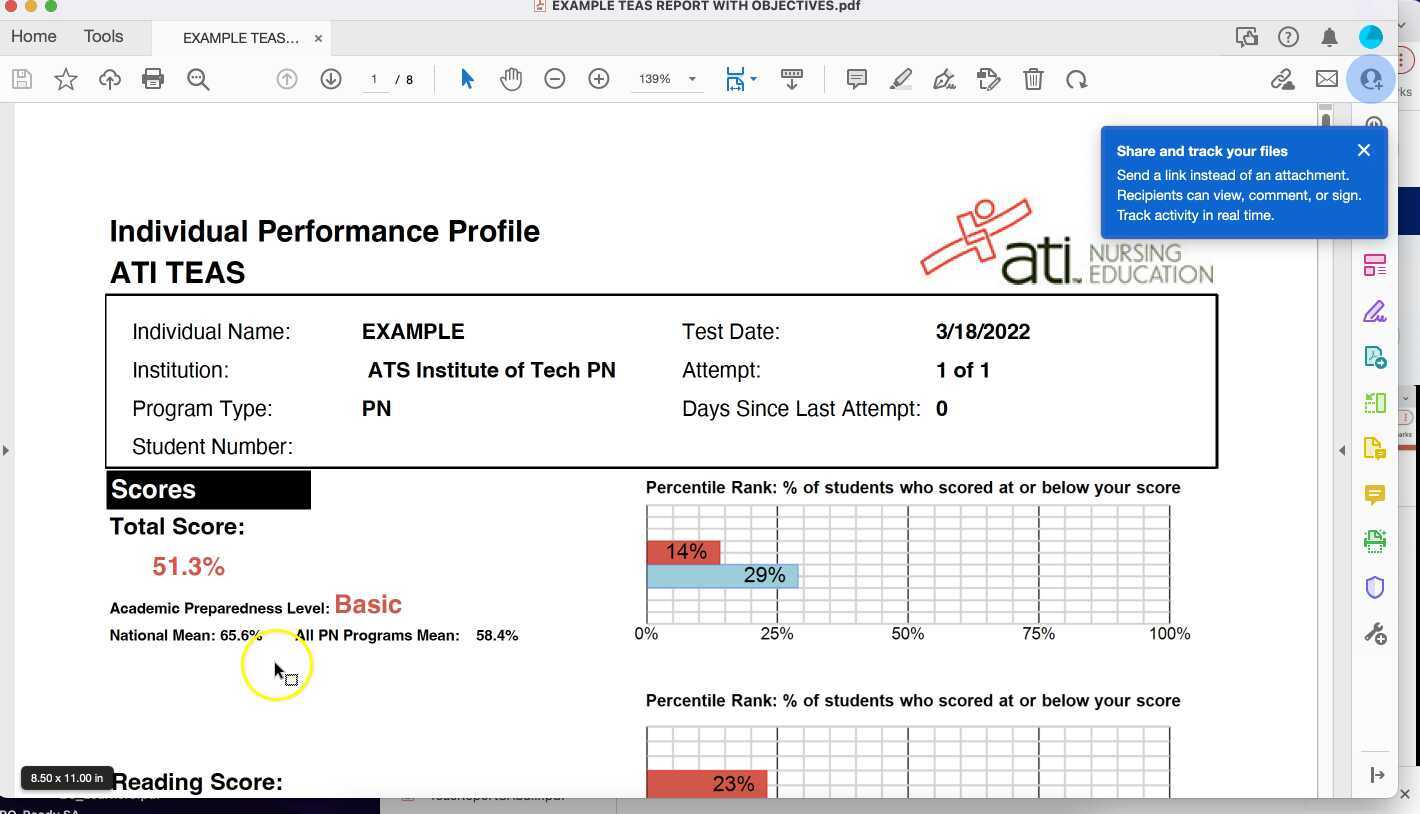
Task: Click the user account avatar
Action: (1371, 37)
